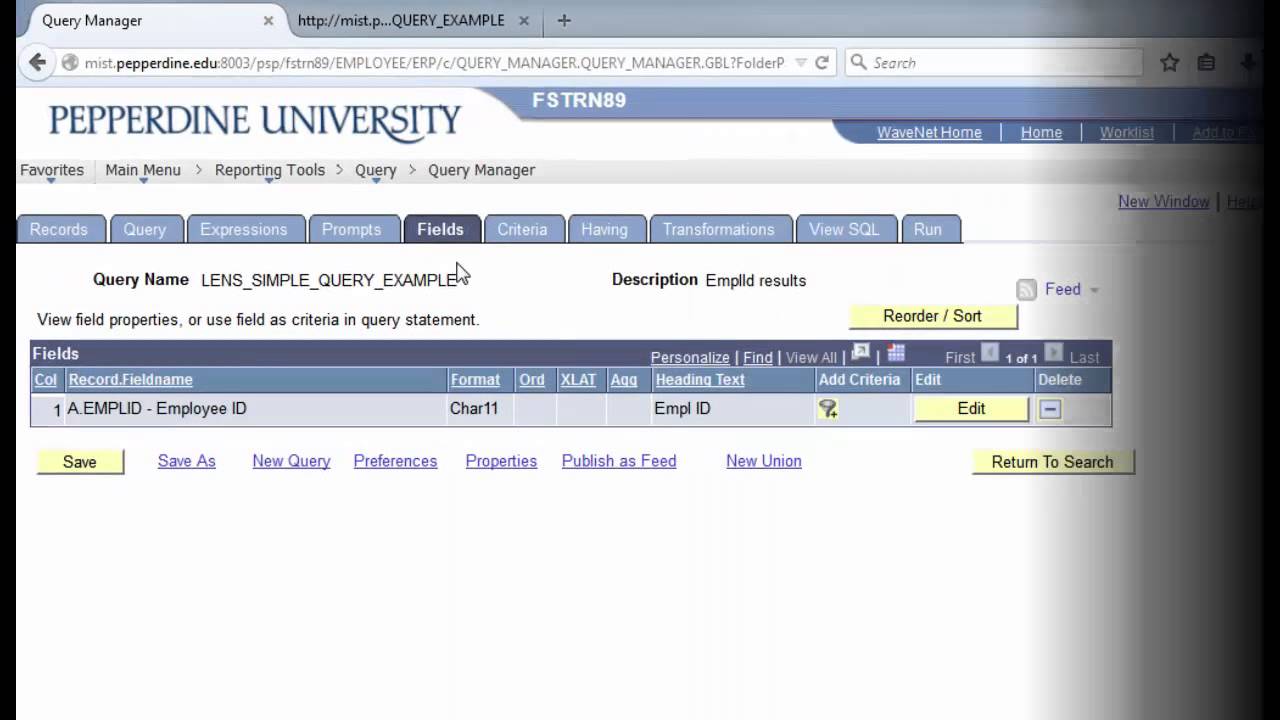The image size is (1280, 720).
Task: Close the Query Manager browser tab
Action: (268, 20)
